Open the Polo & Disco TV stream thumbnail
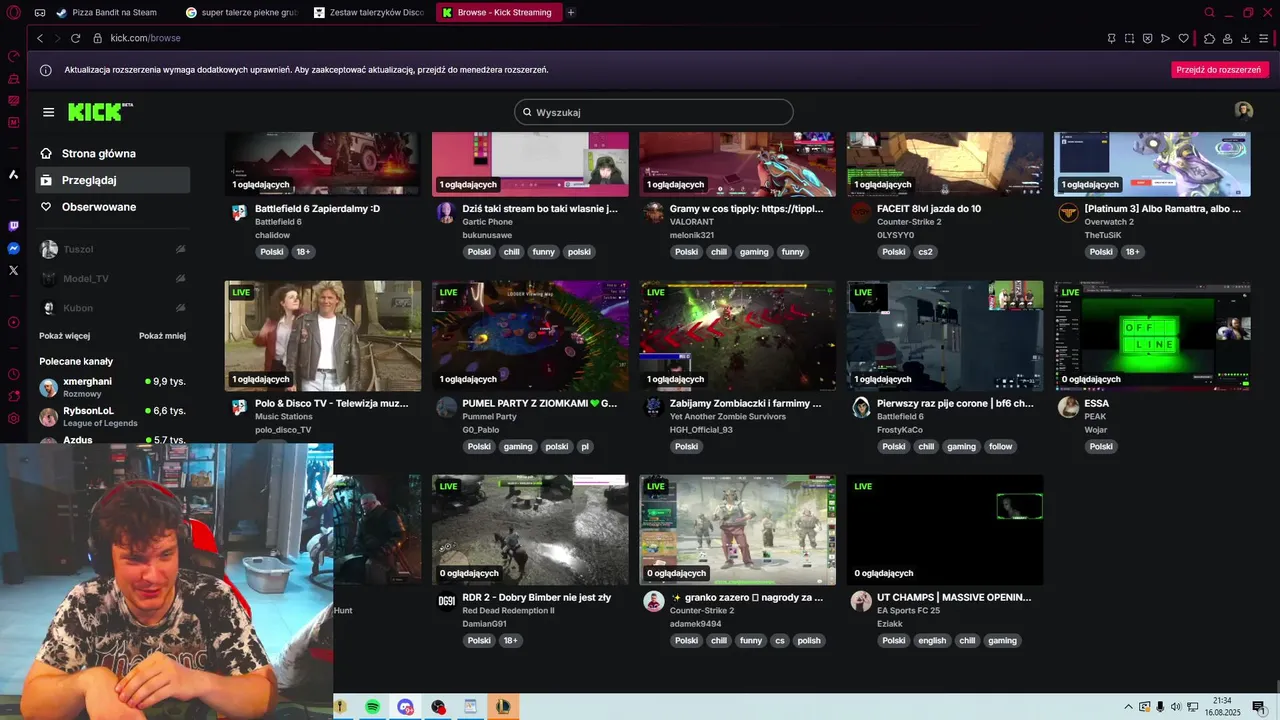The image size is (1280, 720). [323, 335]
